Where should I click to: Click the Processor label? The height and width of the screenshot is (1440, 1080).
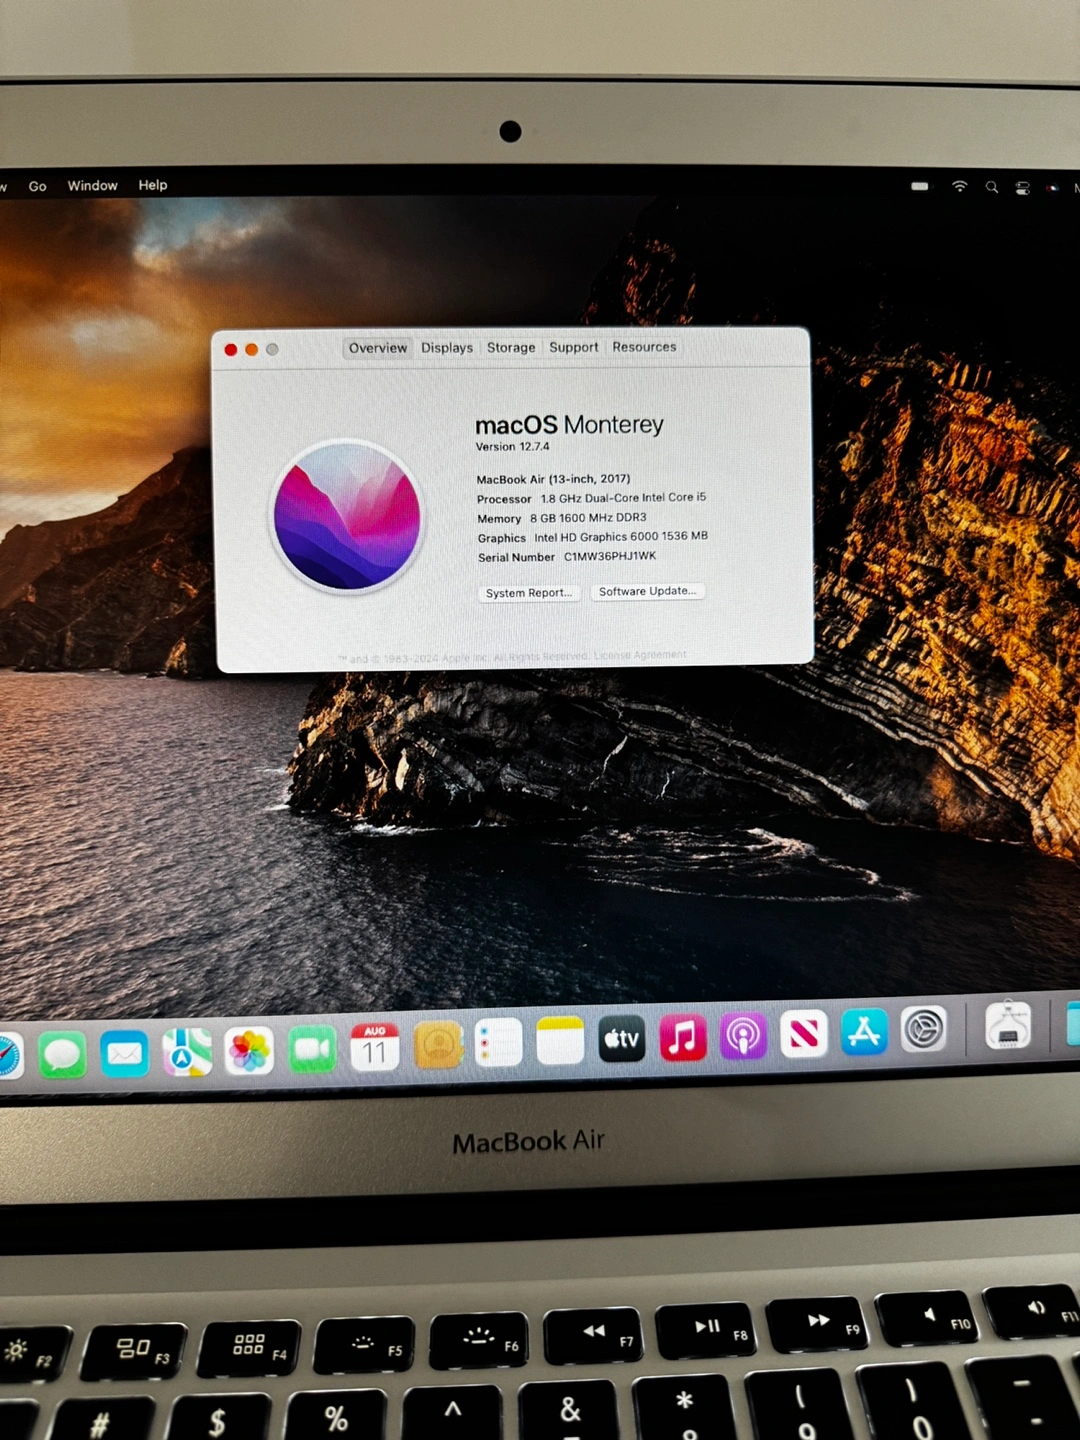pyautogui.click(x=504, y=499)
